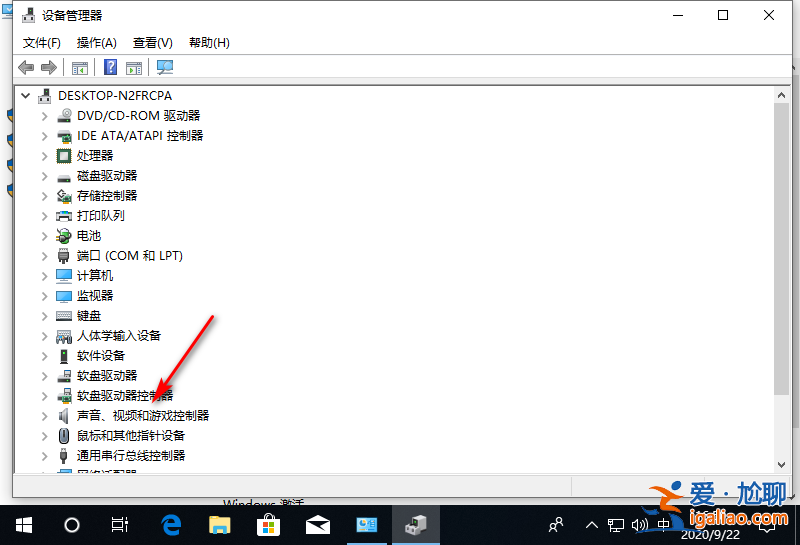Collapse the DESKTOP-N2FRCPA root node
This screenshot has width=800, height=545.
[26, 95]
